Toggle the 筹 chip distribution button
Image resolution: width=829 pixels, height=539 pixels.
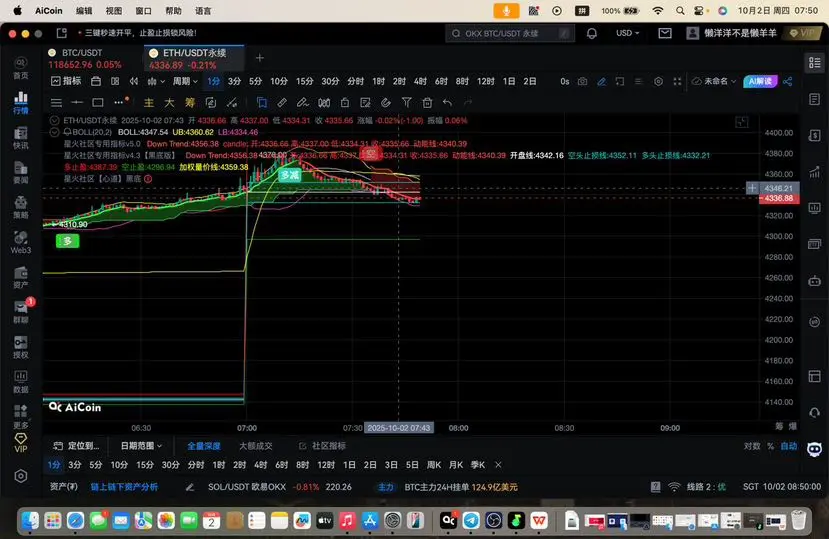pos(190,103)
